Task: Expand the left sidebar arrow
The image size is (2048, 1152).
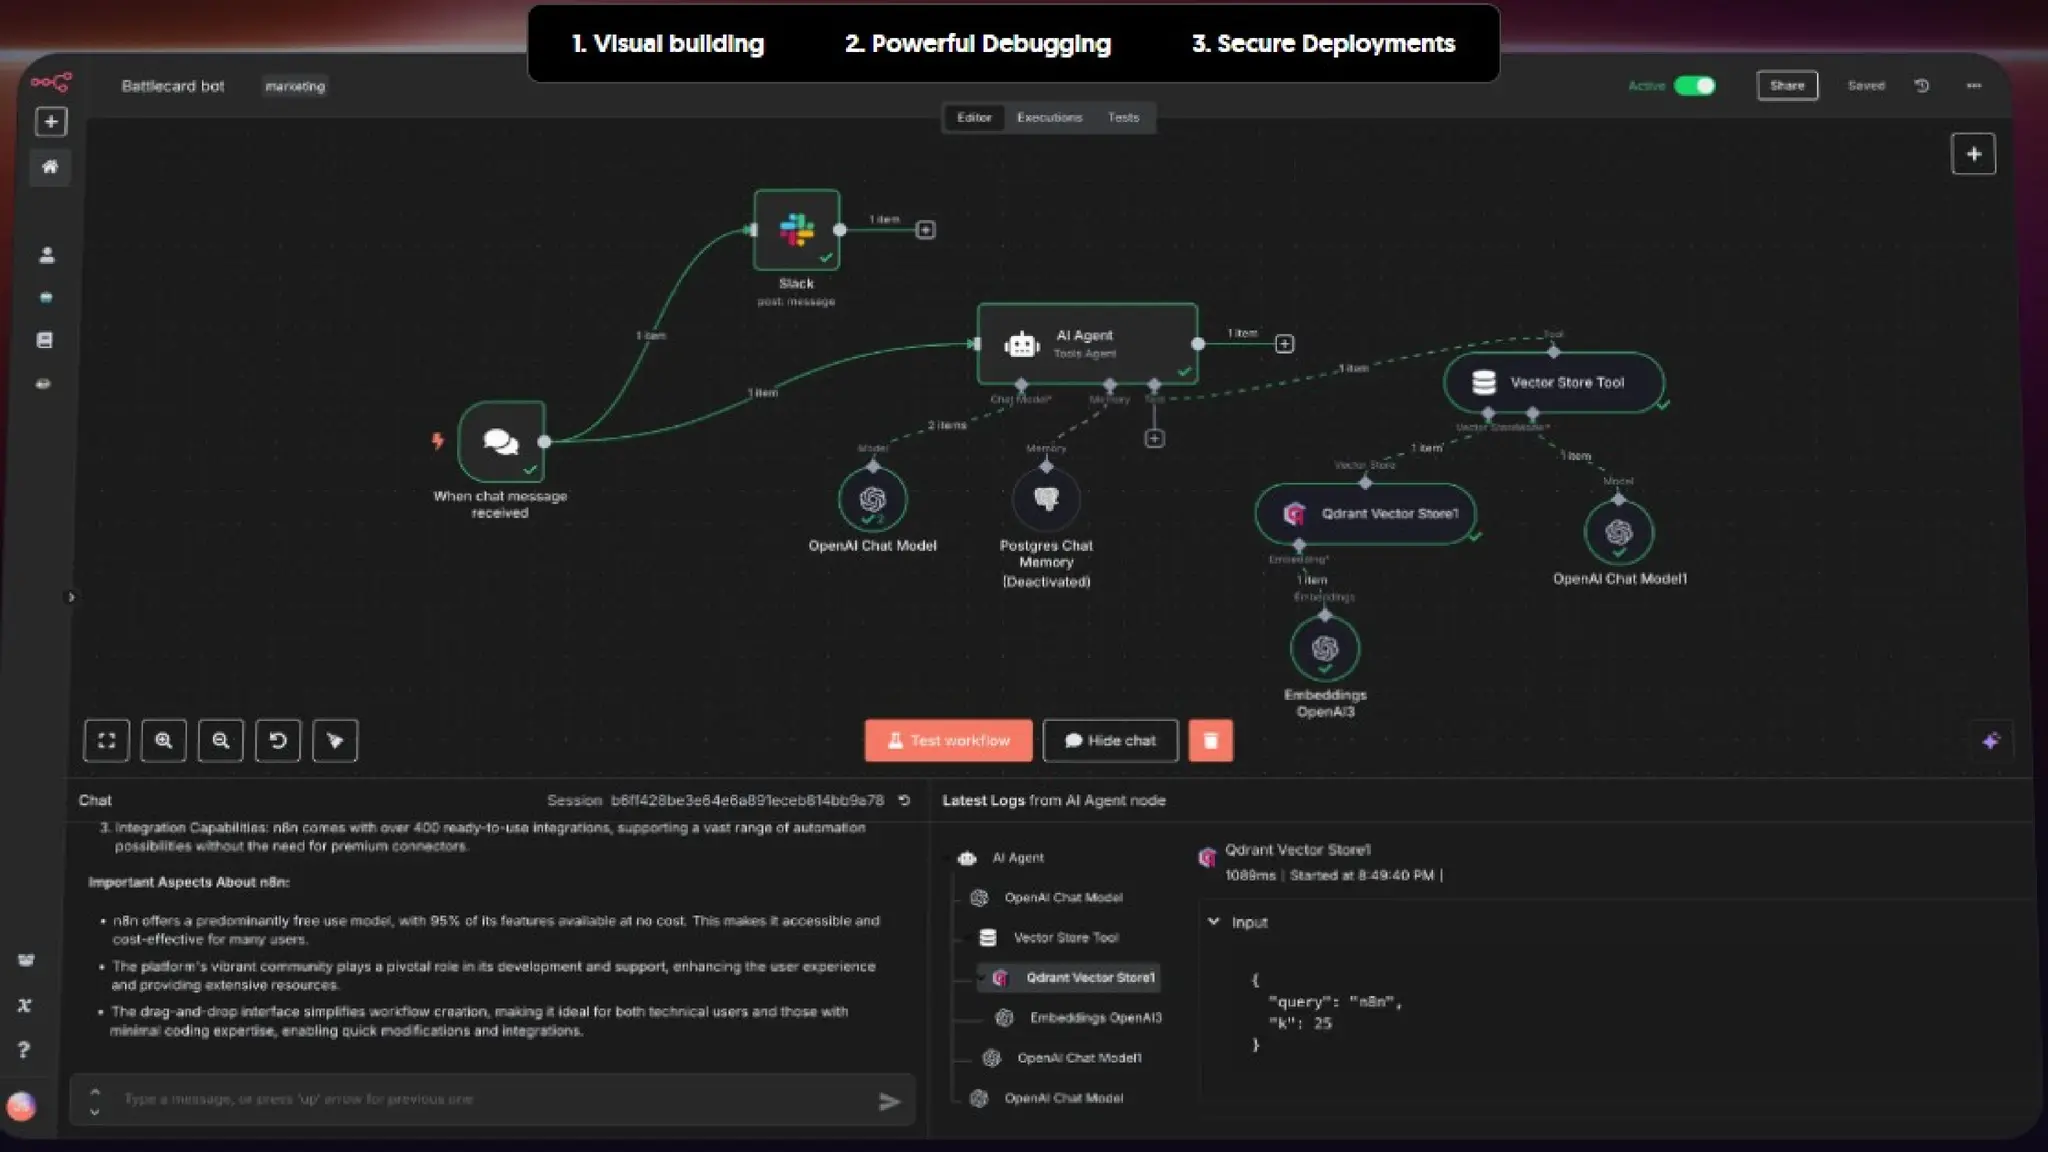Action: coord(70,597)
